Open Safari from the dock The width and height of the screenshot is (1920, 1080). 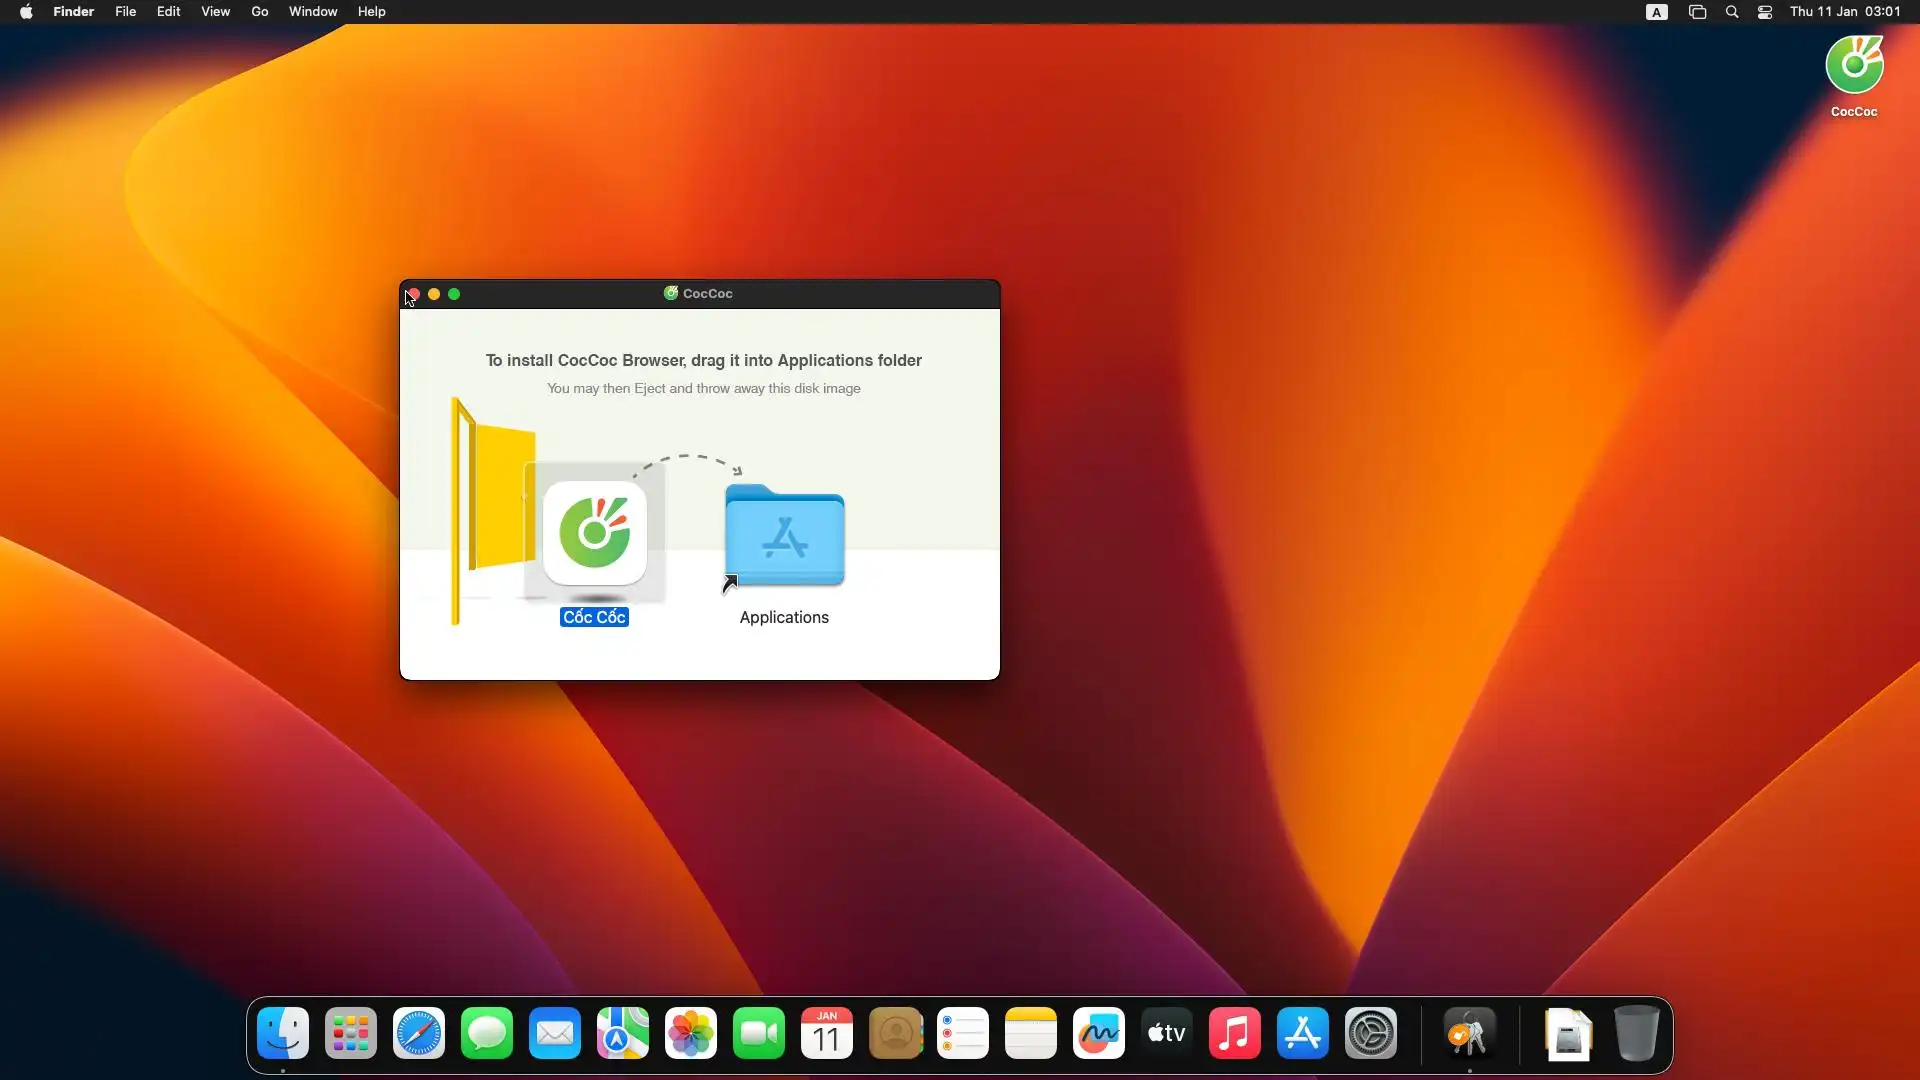[x=419, y=1033]
